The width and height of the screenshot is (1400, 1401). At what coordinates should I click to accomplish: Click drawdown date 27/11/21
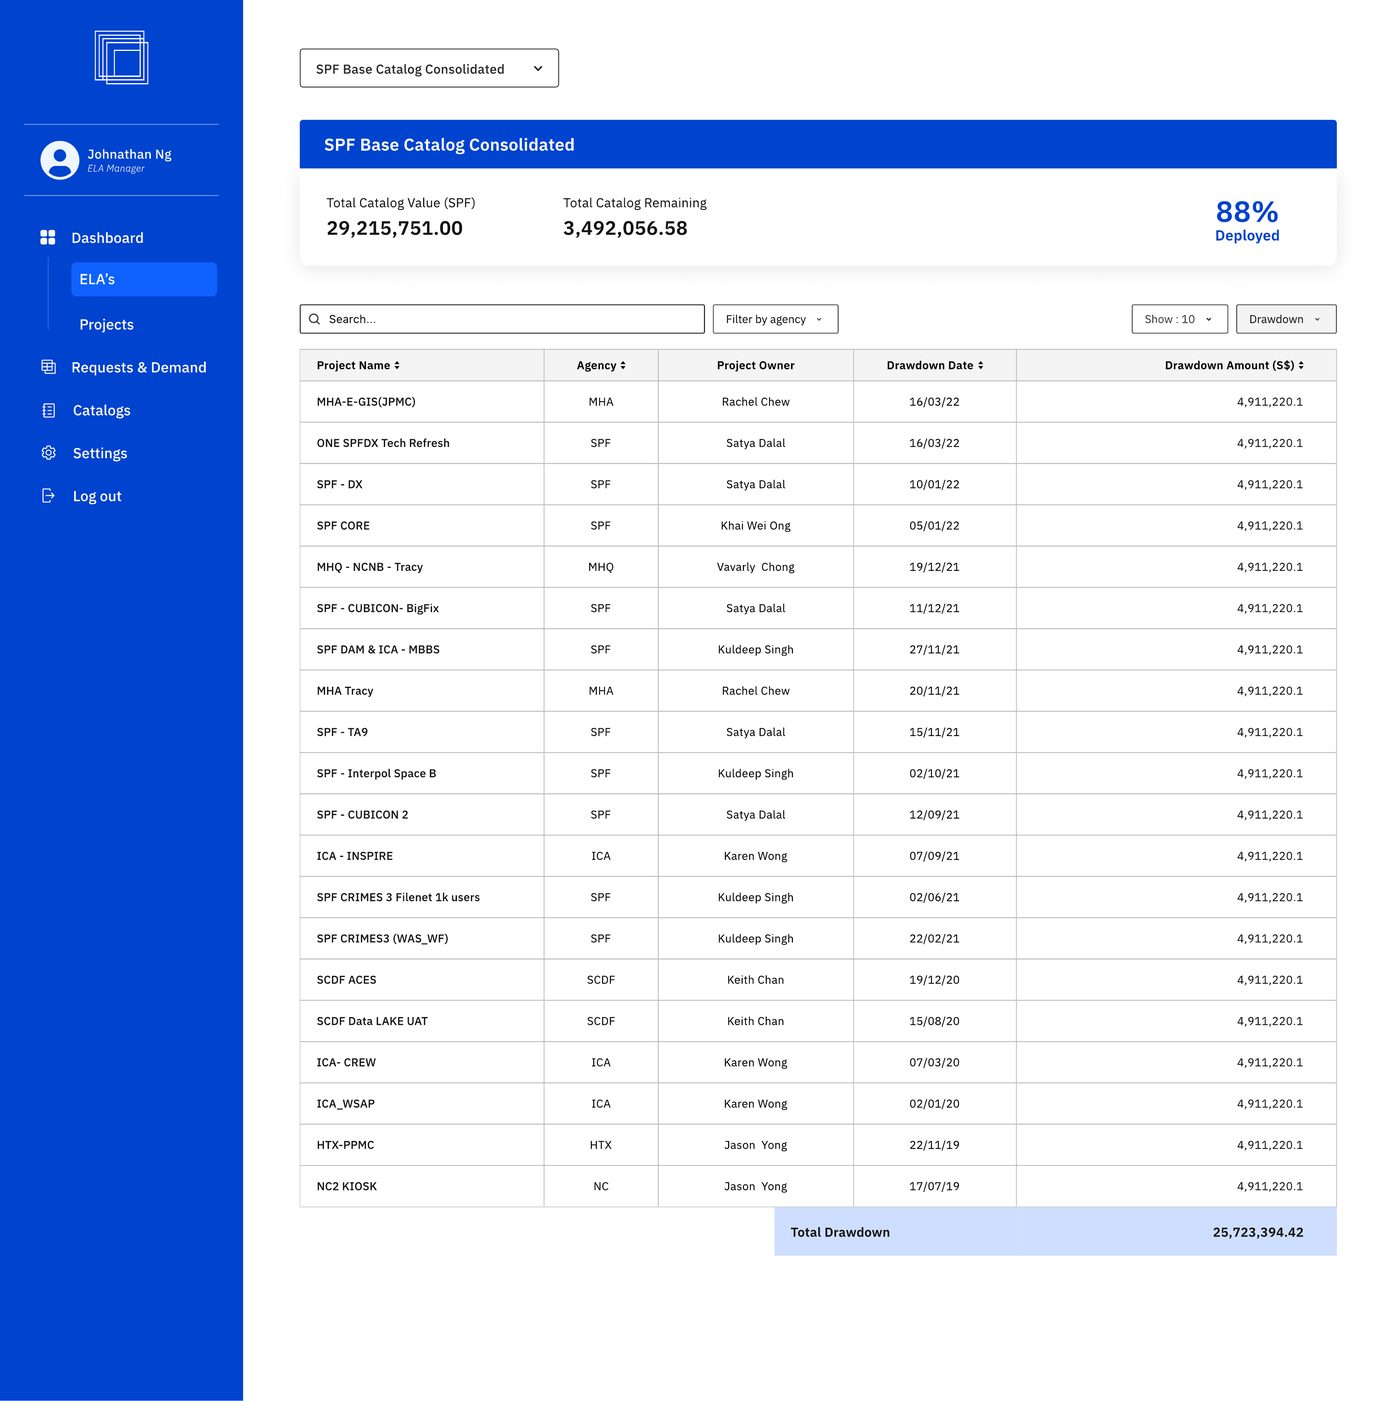934,650
